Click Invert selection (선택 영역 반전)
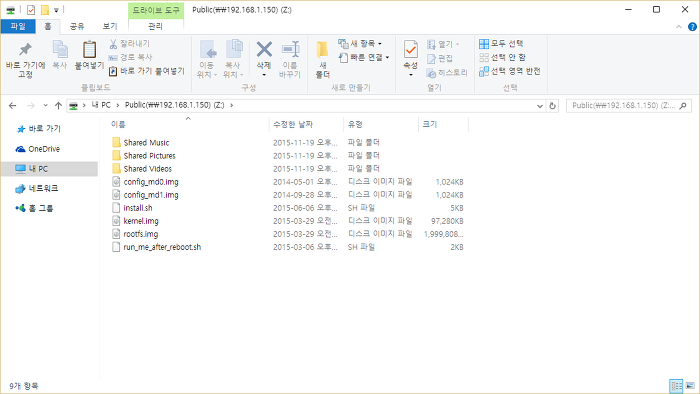Image resolution: width=700 pixels, height=394 pixels. [509, 71]
